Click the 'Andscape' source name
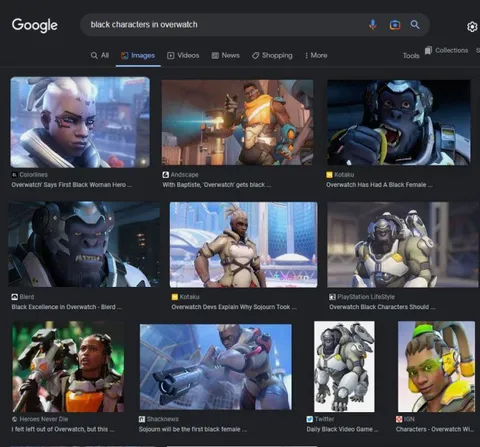Screen dimensions: 480x447 coord(184,175)
